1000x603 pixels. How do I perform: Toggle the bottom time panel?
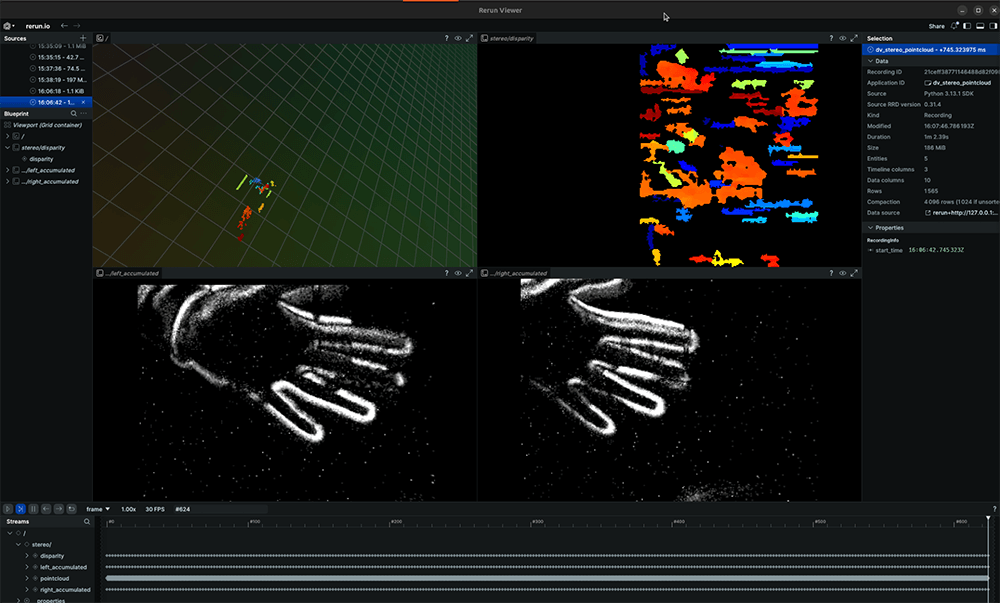(980, 26)
